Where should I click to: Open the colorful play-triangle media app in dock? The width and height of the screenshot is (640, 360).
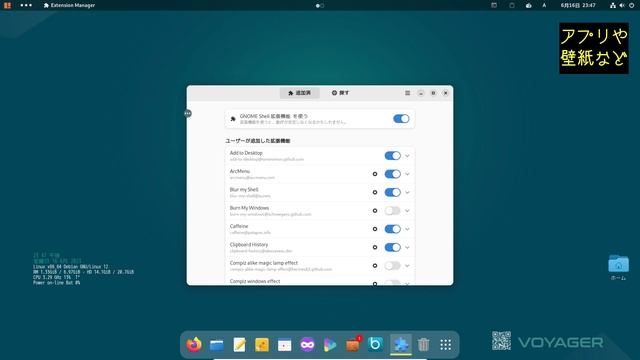[330, 345]
